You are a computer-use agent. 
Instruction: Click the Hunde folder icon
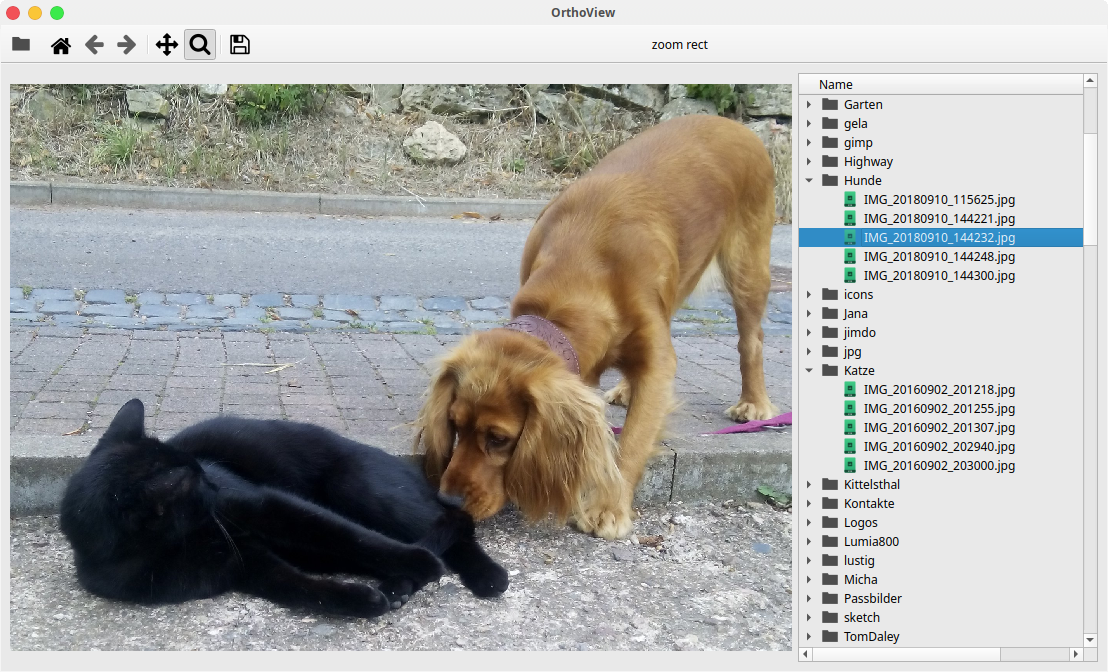(830, 181)
